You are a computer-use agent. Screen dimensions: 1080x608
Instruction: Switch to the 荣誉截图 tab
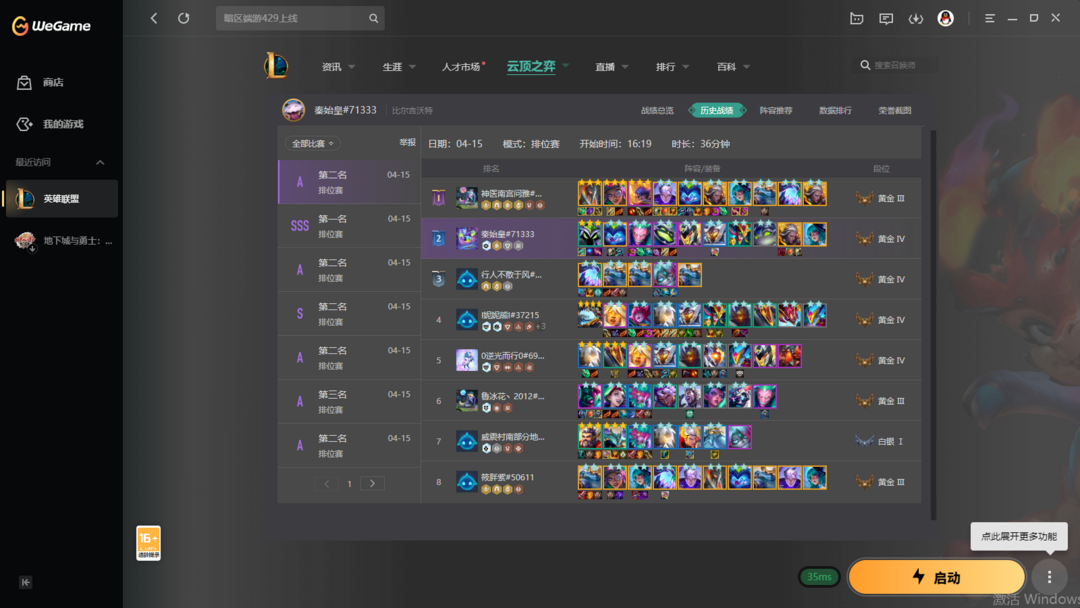[x=895, y=111]
